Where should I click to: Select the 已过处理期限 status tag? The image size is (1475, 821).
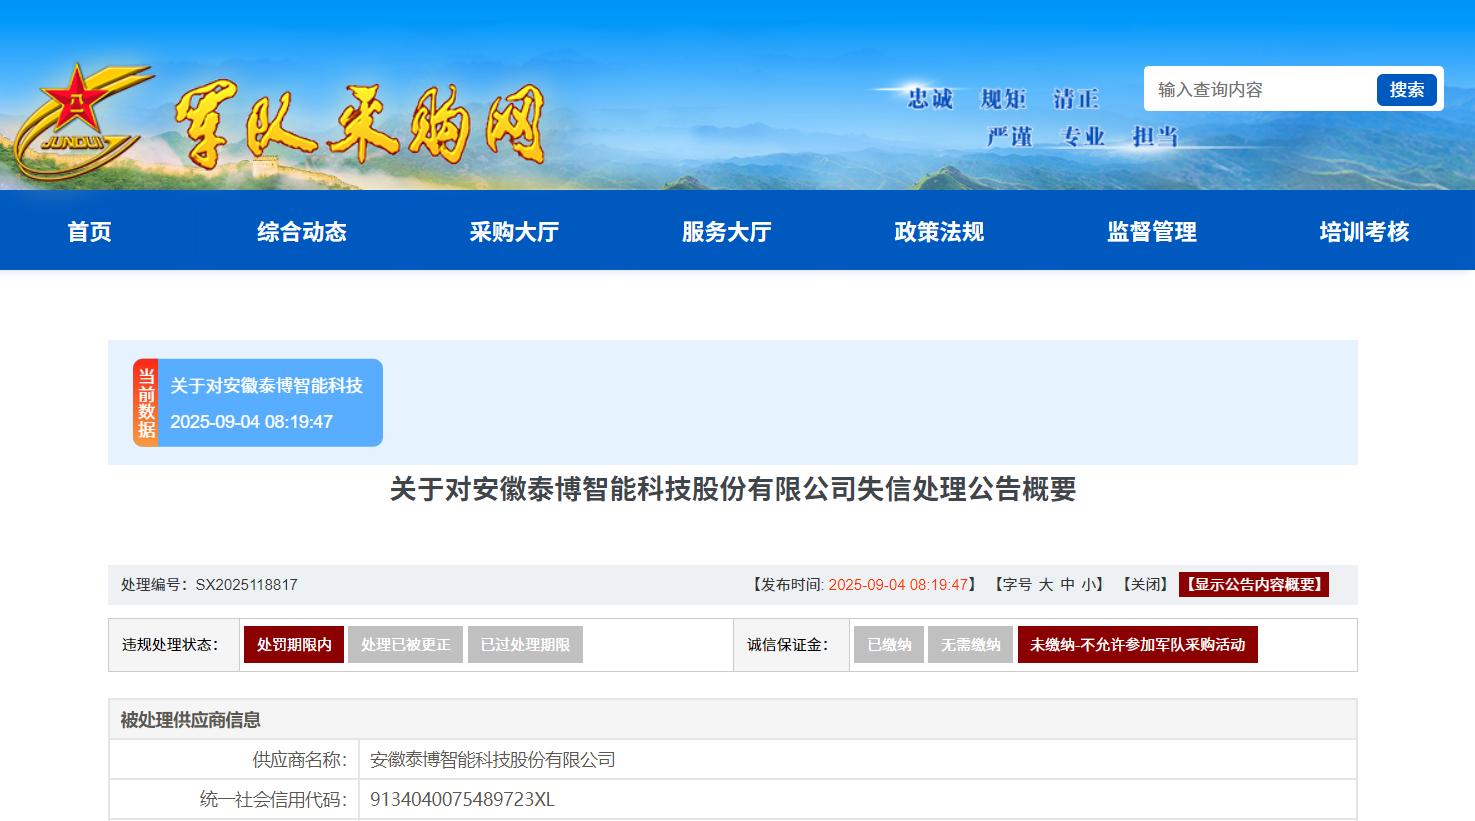[x=526, y=645]
